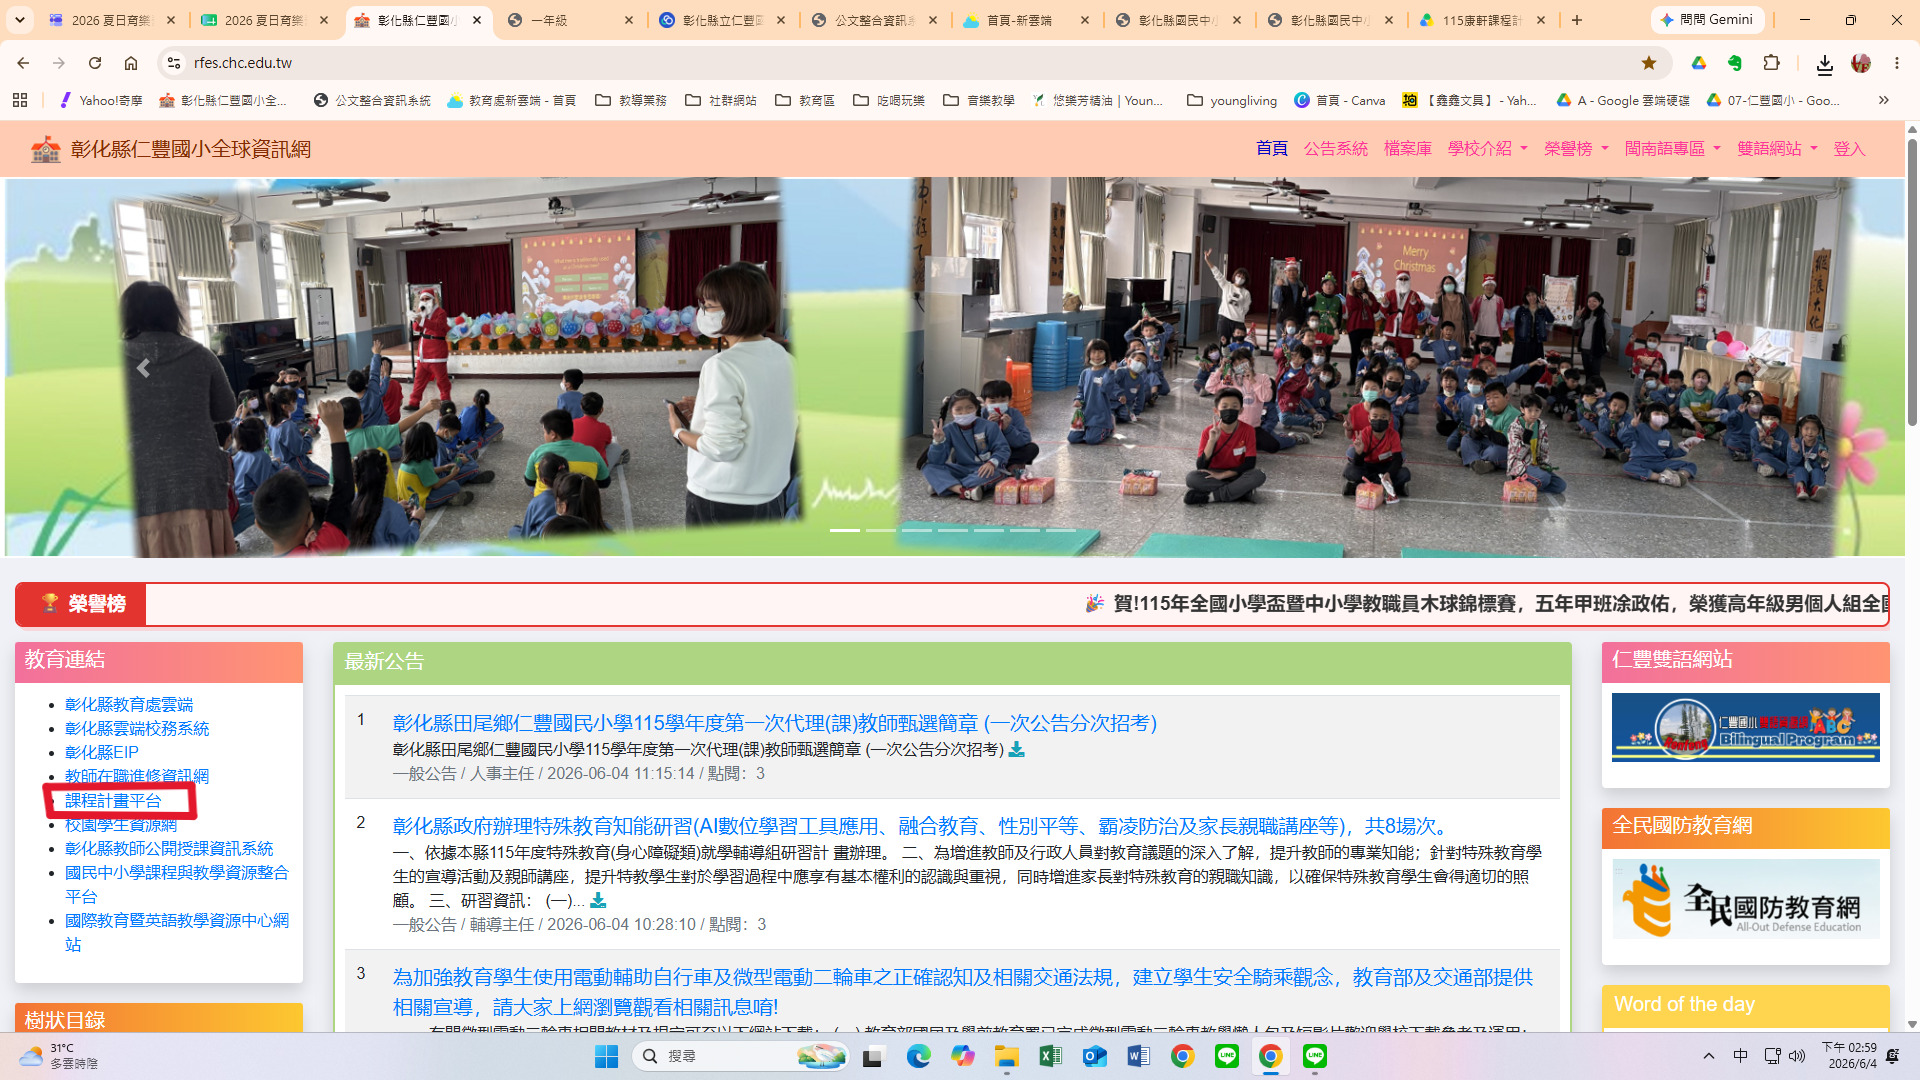Open the Chrome apps grid icon
The image size is (1920, 1080).
20,100
